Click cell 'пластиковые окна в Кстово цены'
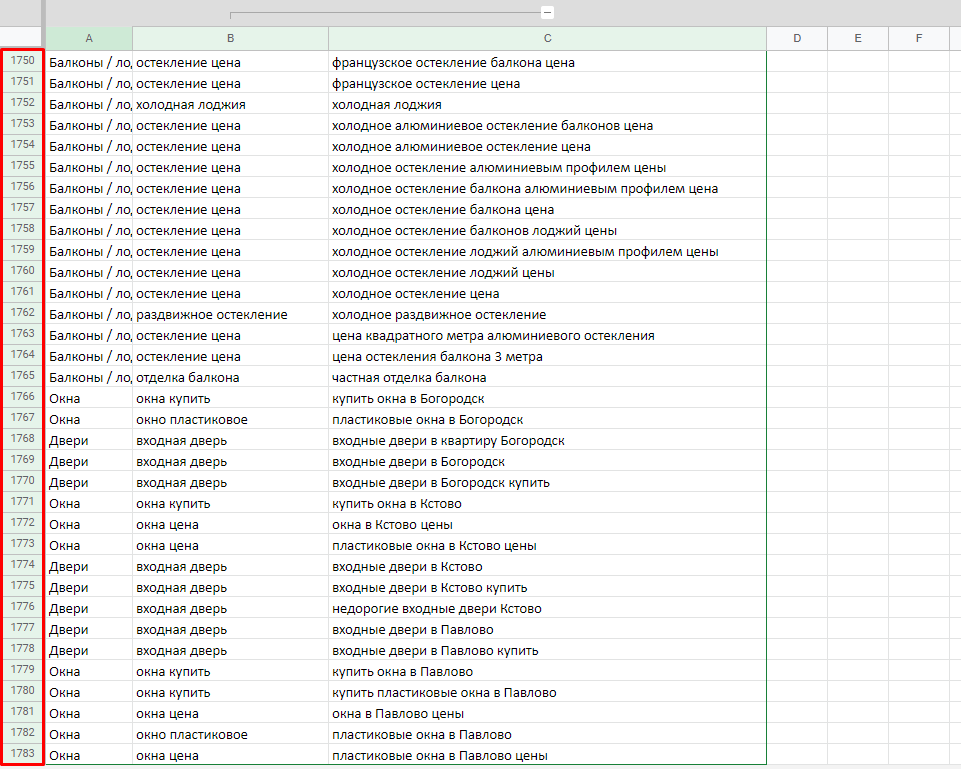Screen dimensions: 961x769 pos(547,546)
